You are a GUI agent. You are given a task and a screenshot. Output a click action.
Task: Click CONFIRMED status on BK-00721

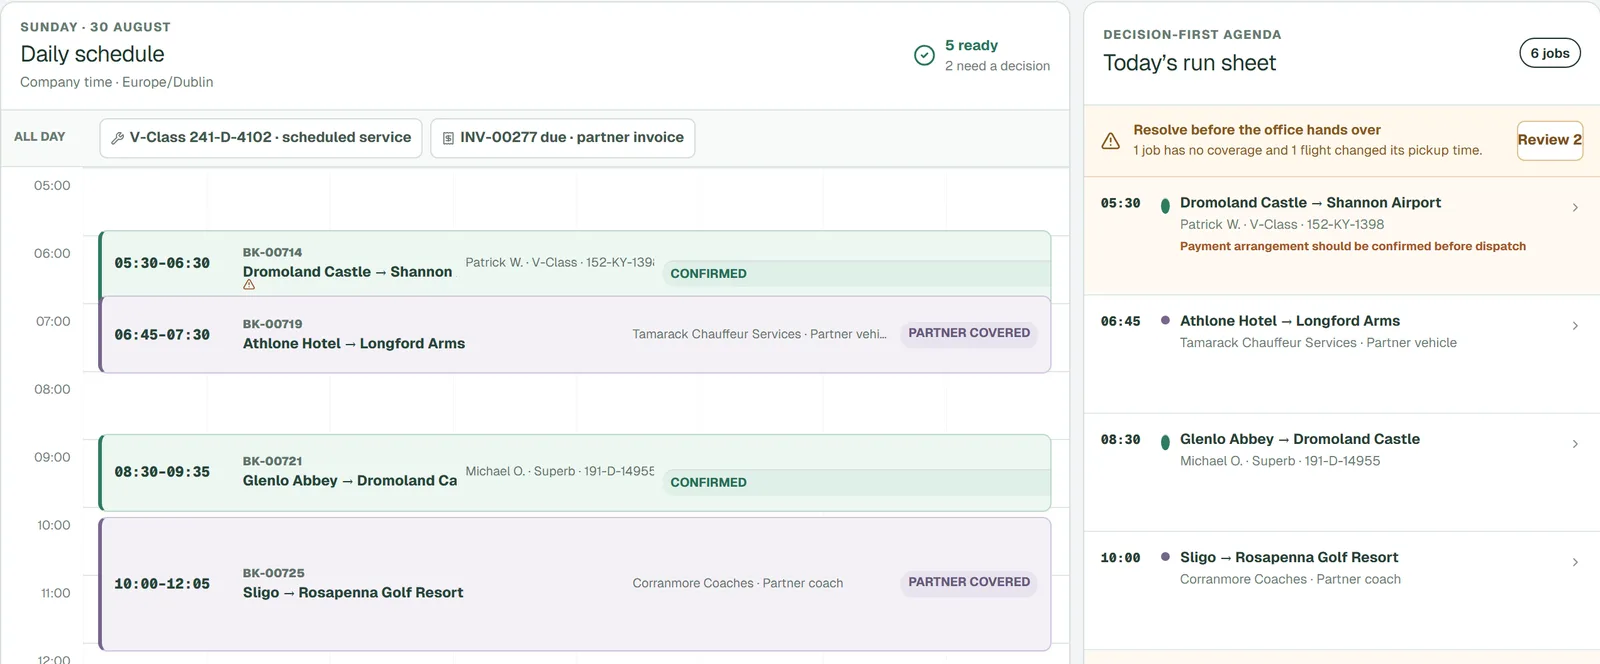708,483
